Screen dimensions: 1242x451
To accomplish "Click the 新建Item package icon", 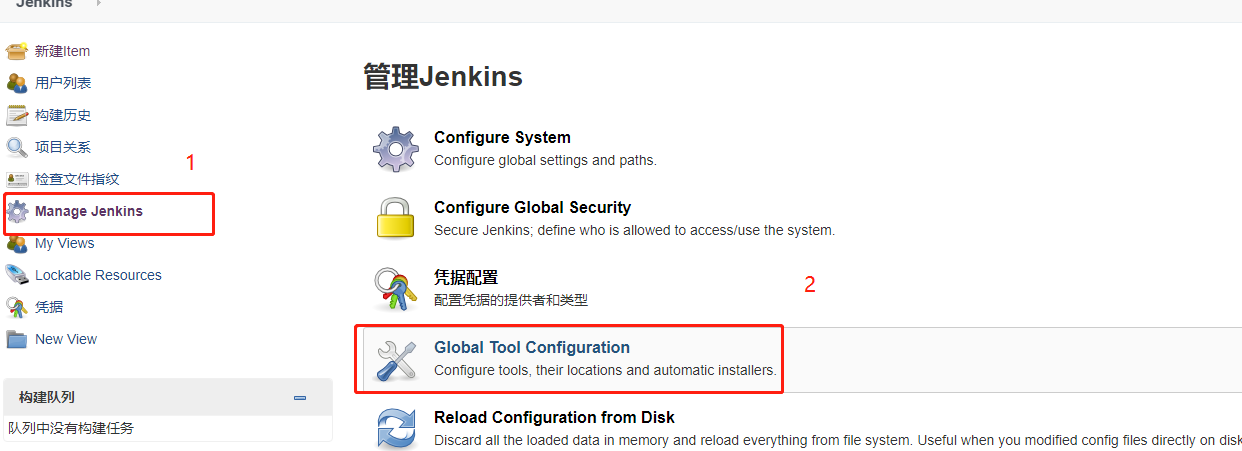I will (17, 51).
